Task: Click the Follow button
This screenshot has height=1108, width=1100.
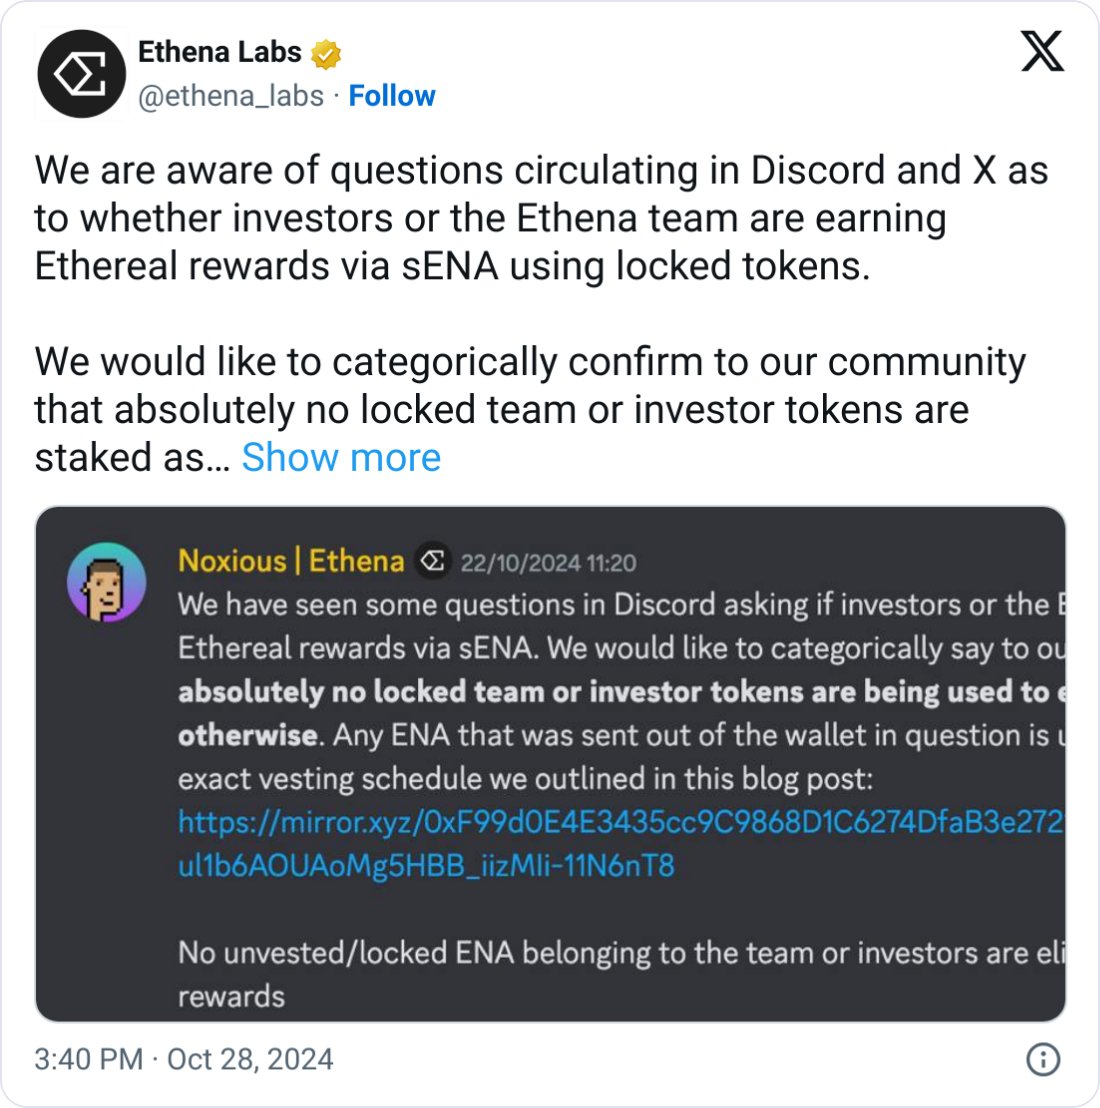Action: (392, 96)
